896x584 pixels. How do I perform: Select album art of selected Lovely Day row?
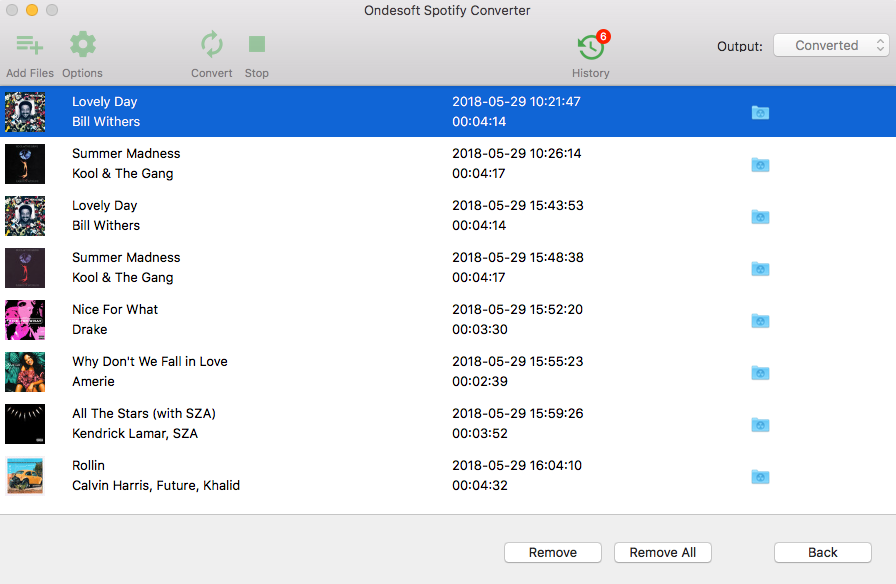(x=25, y=113)
